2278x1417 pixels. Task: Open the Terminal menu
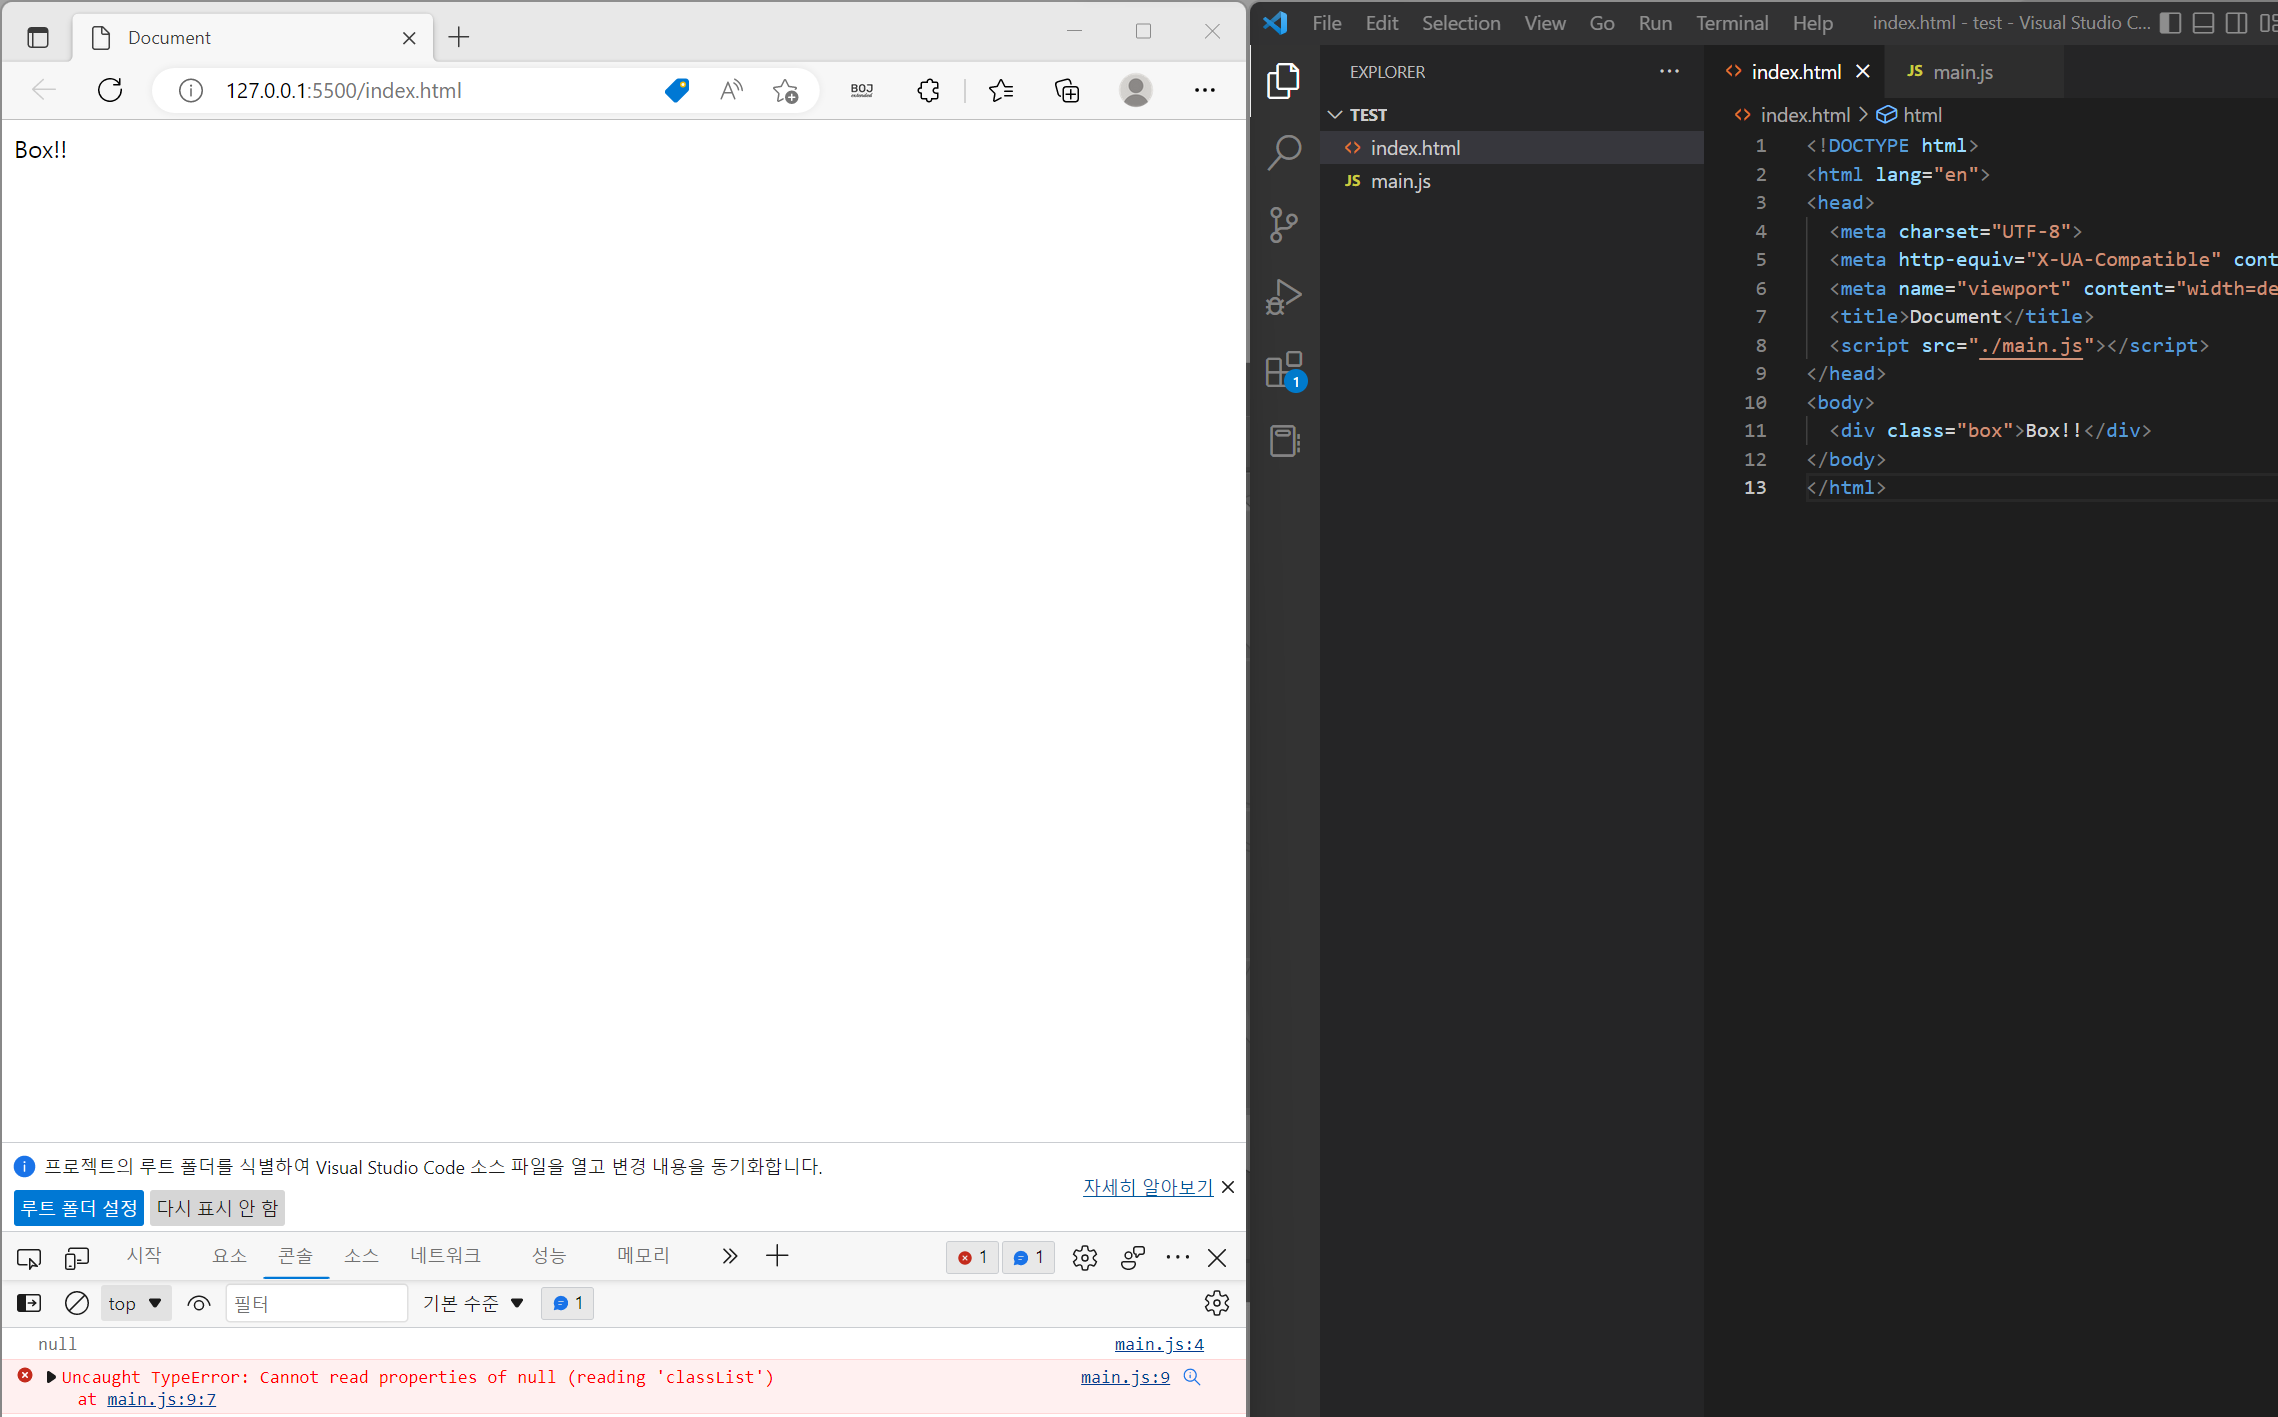[x=1731, y=23]
